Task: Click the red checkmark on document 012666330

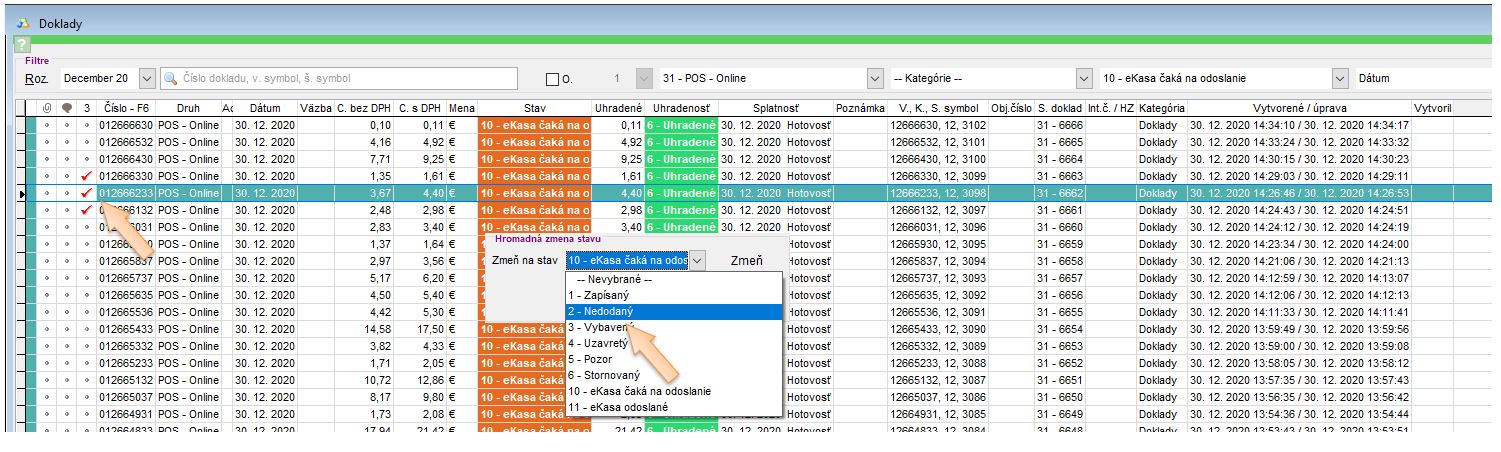Action: (86, 176)
